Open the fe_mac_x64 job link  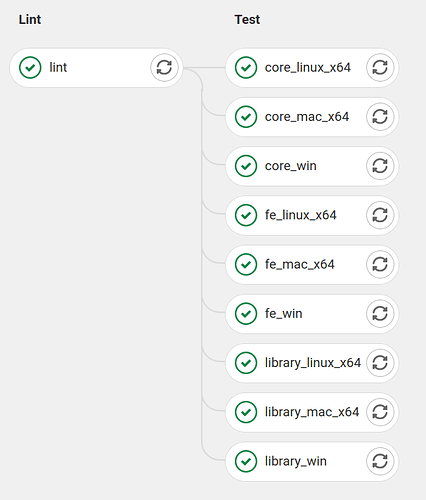click(300, 264)
